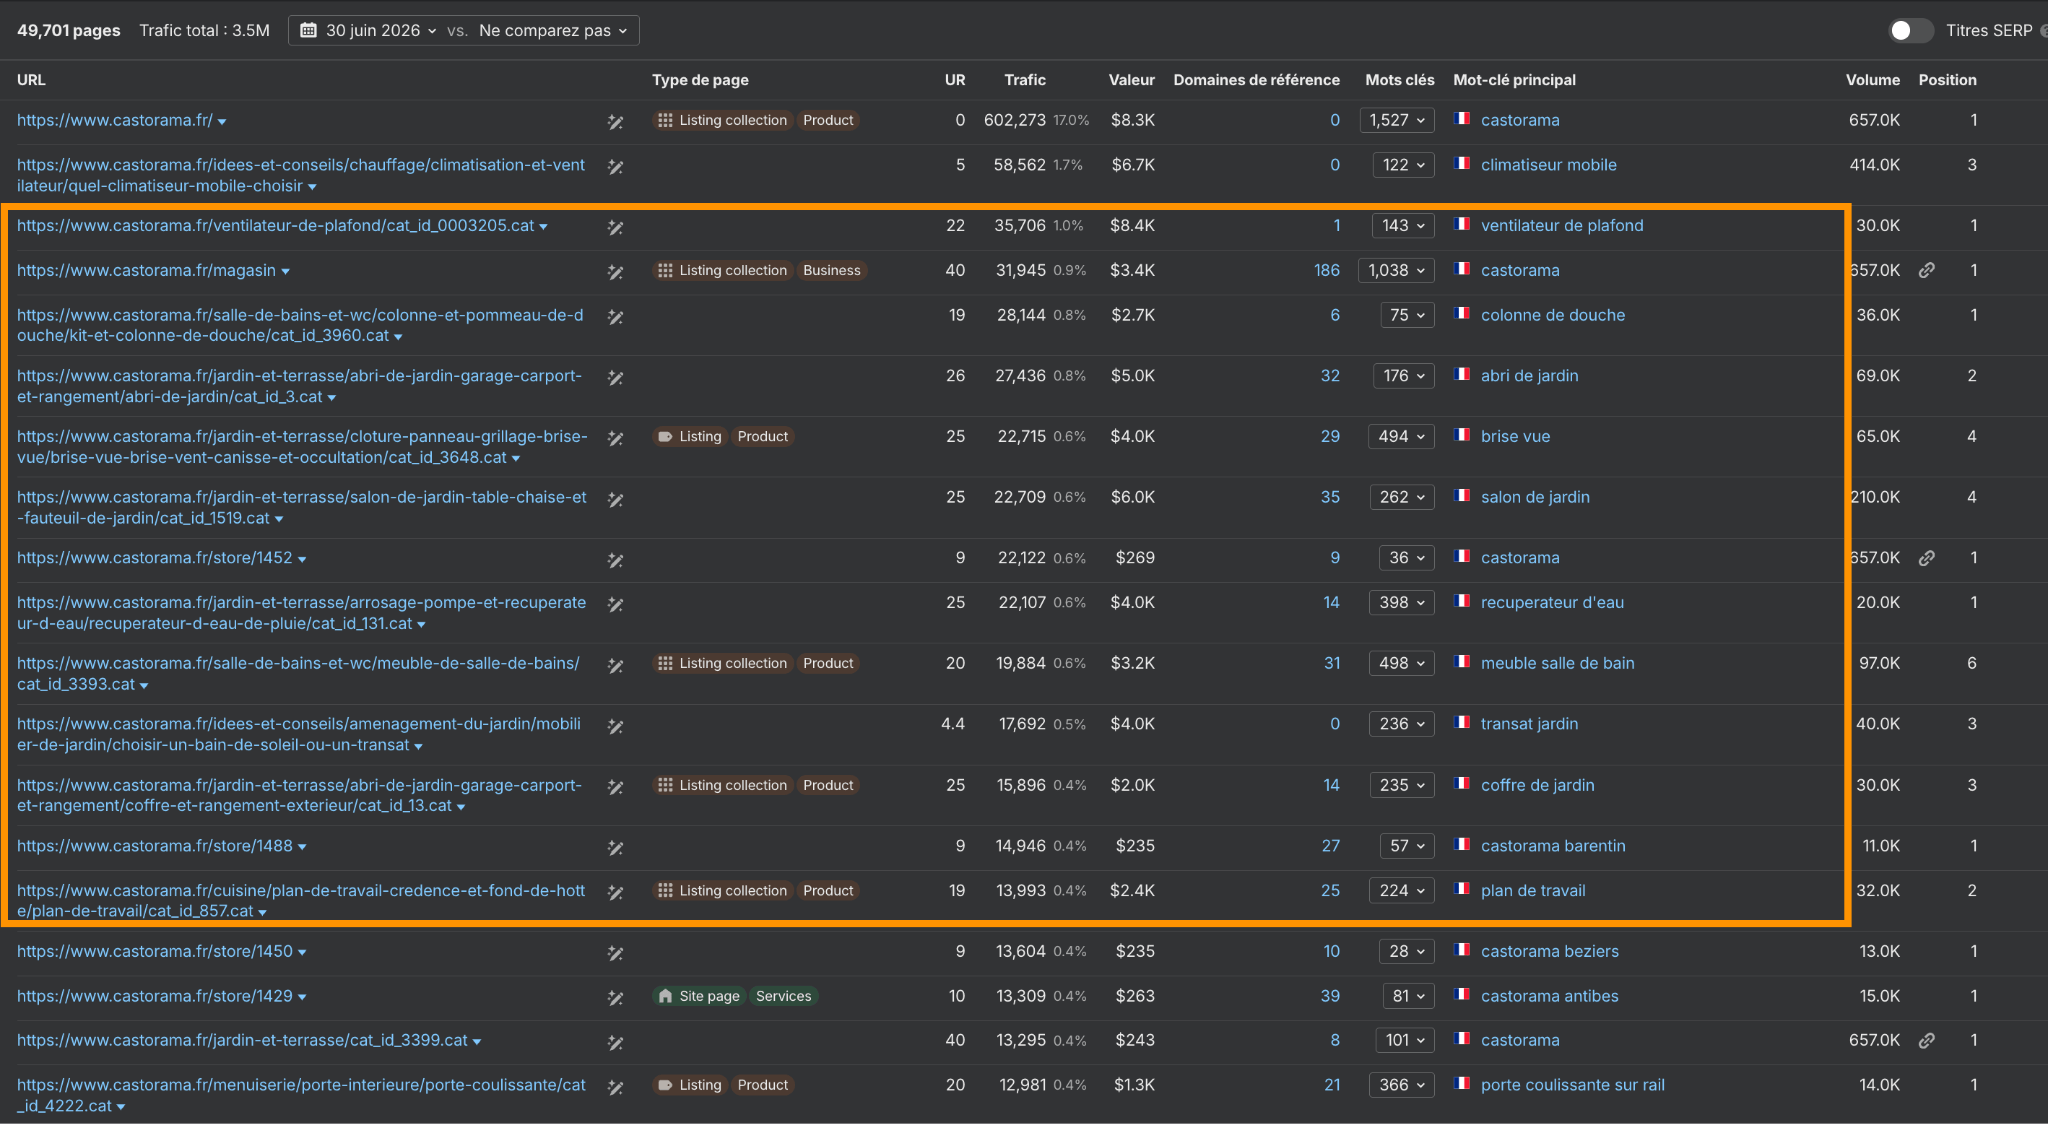Screen dimensions: 2048x1124
Task: Open the caret menu beside castorama.fr homepage URL
Action: (x=222, y=122)
